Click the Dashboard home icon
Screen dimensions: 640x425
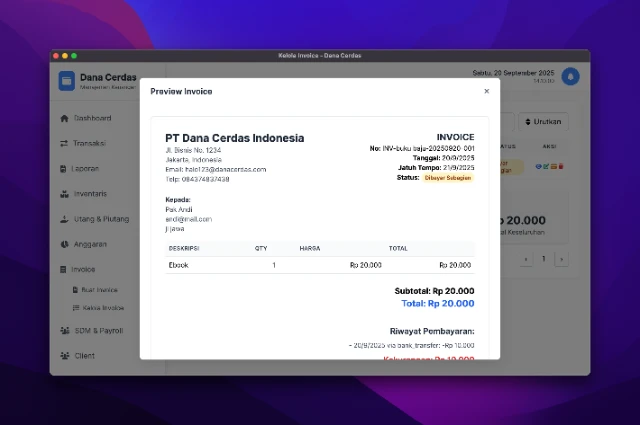point(64,118)
